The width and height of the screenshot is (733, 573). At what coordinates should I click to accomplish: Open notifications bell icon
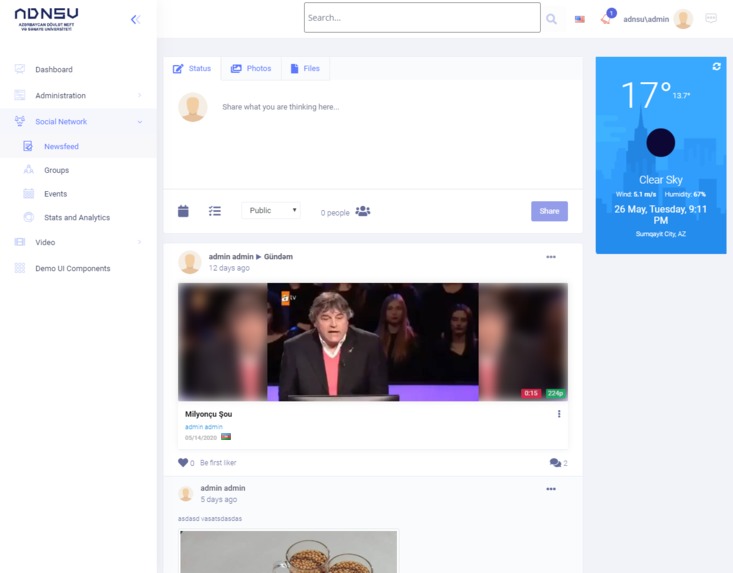point(606,20)
